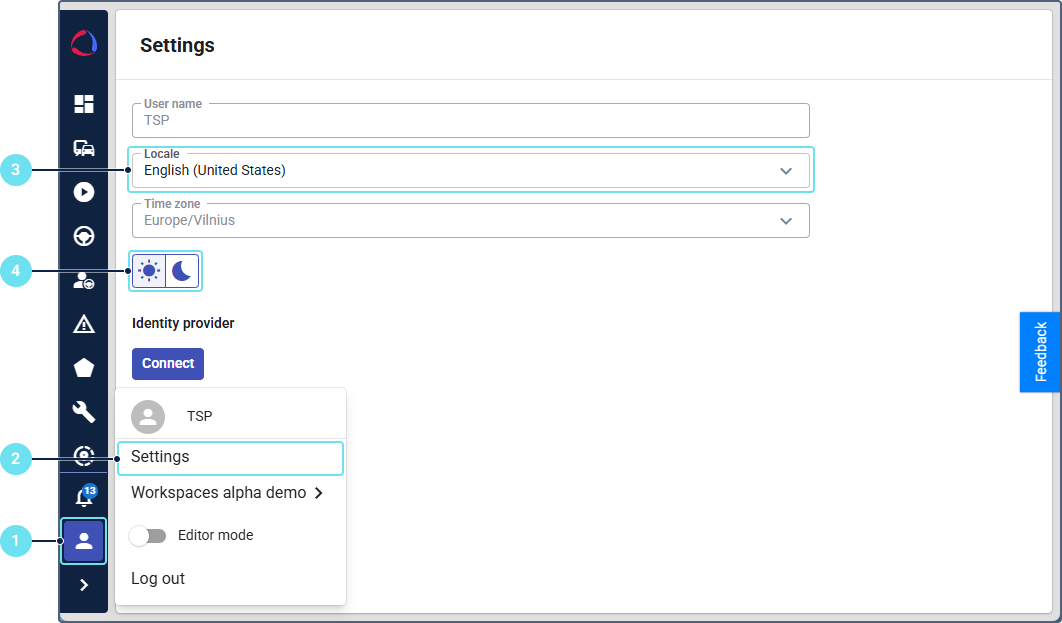The height and width of the screenshot is (623, 1062).
Task: Switch to light theme sun button
Action: [x=149, y=270]
